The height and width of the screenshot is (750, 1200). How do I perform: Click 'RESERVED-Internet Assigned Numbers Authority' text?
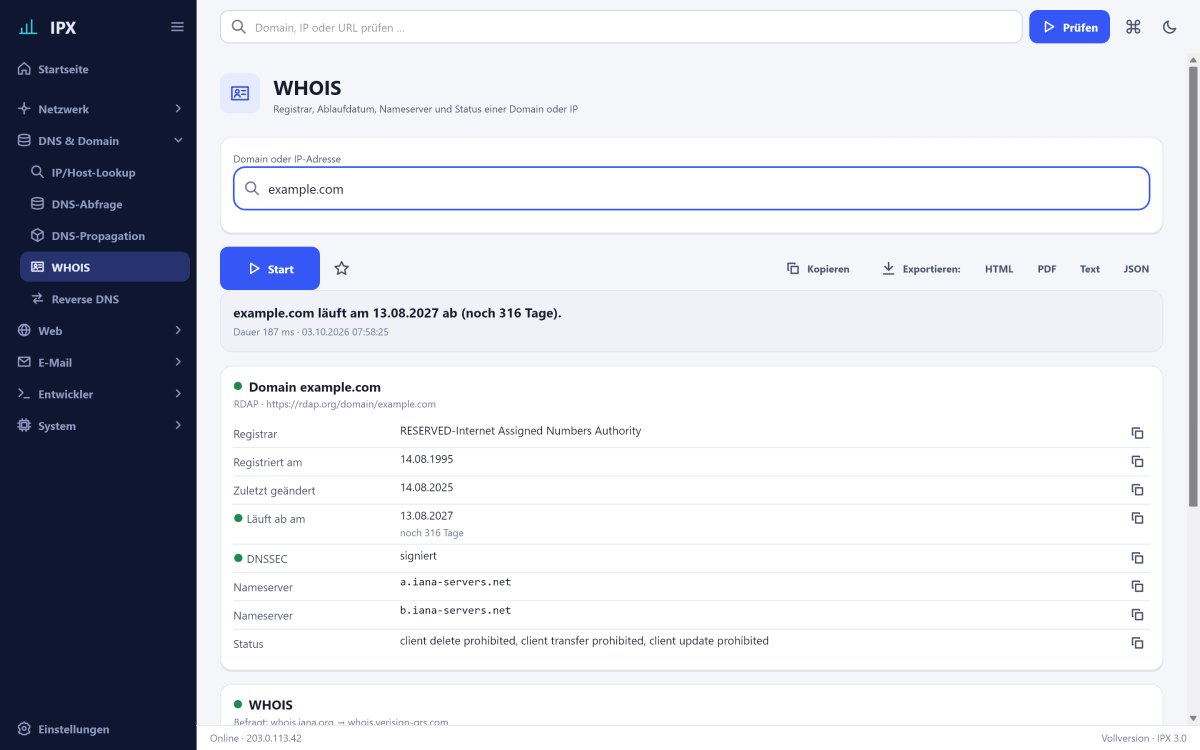pos(520,431)
